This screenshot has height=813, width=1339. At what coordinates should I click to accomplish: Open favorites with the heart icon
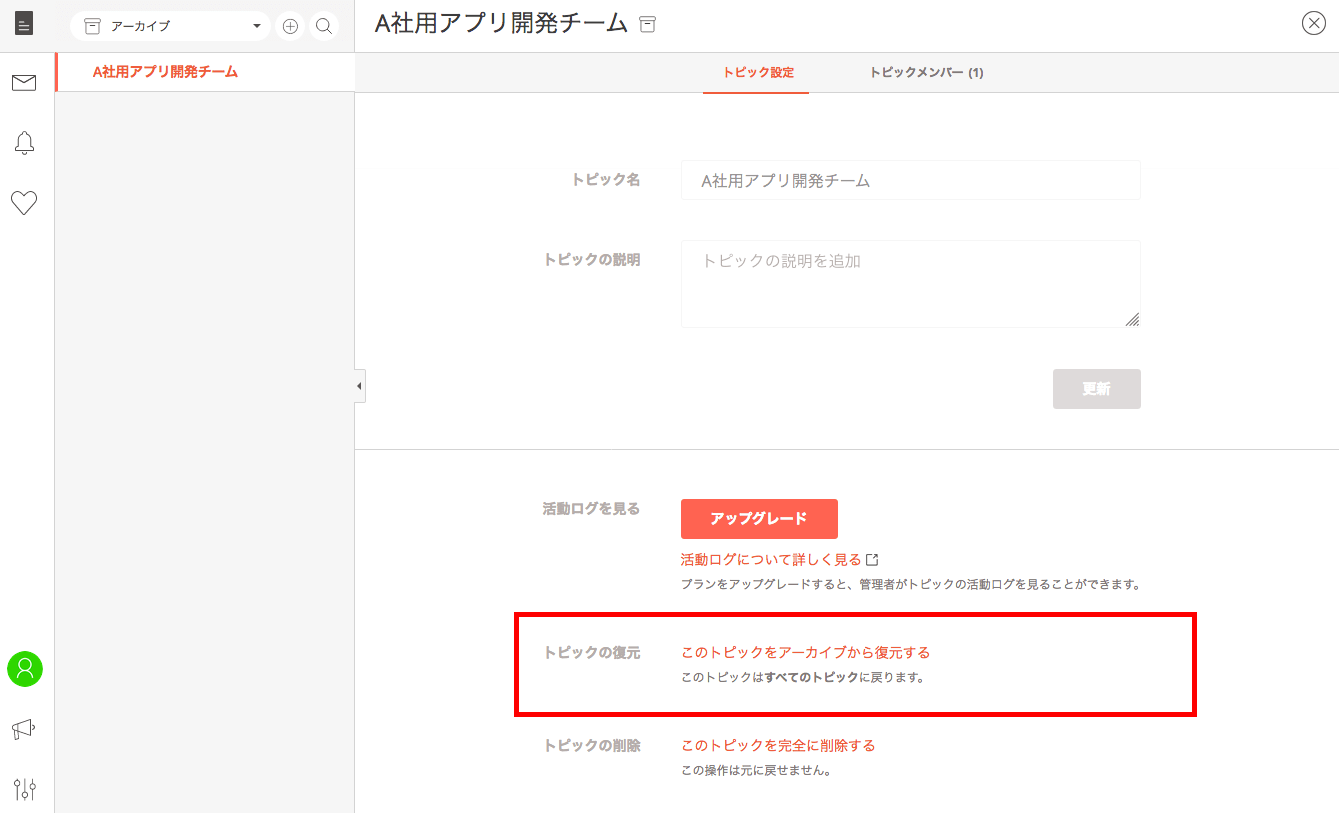click(24, 203)
